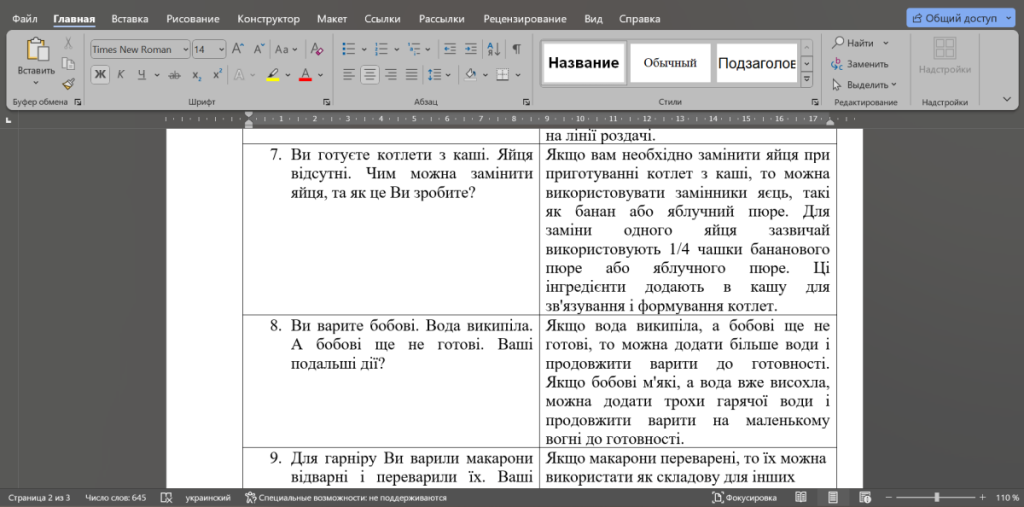Expand font color dropdown arrow
Image resolution: width=1024 pixels, height=507 pixels.
tap(320, 75)
